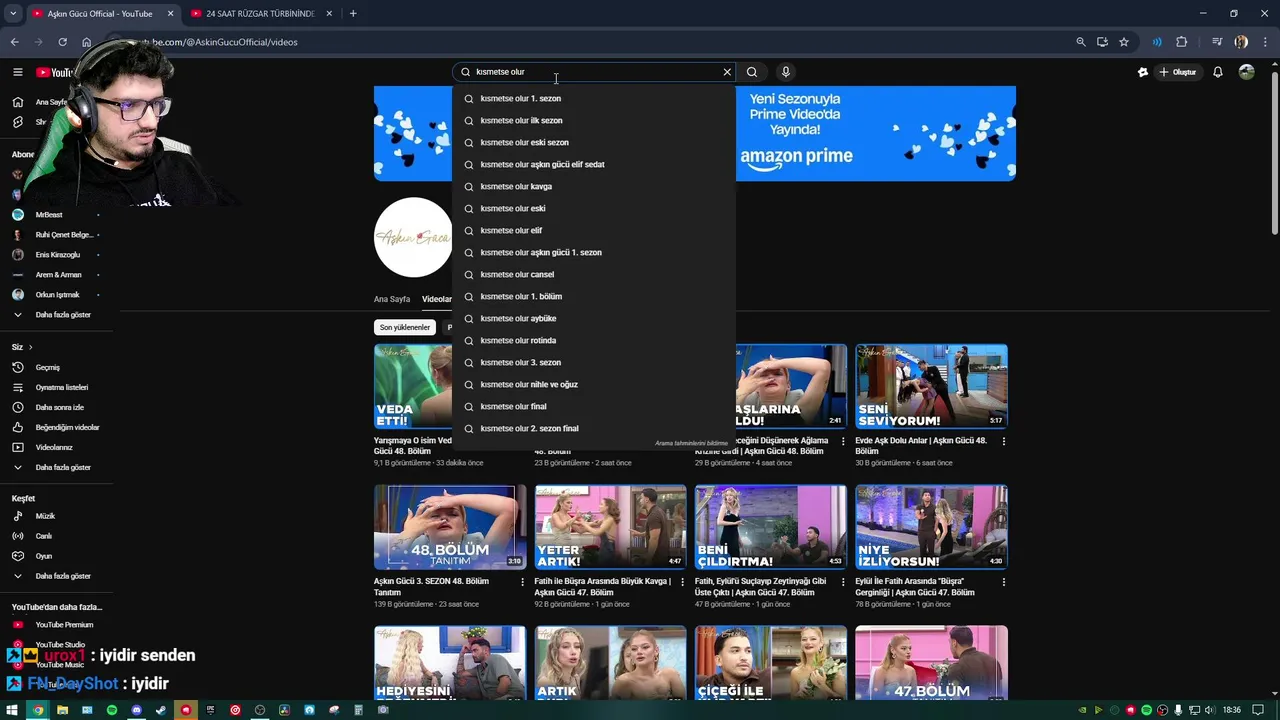Select the 'Son yüklenenler' filter chip

click(405, 327)
